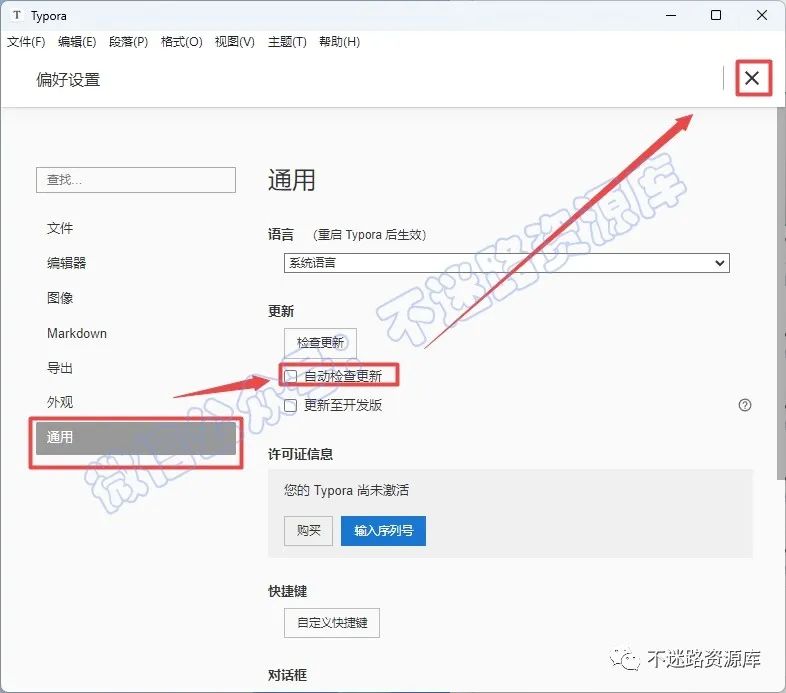786x693 pixels.
Task: Select 编辑器 in the settings sidebar
Action: (136, 263)
